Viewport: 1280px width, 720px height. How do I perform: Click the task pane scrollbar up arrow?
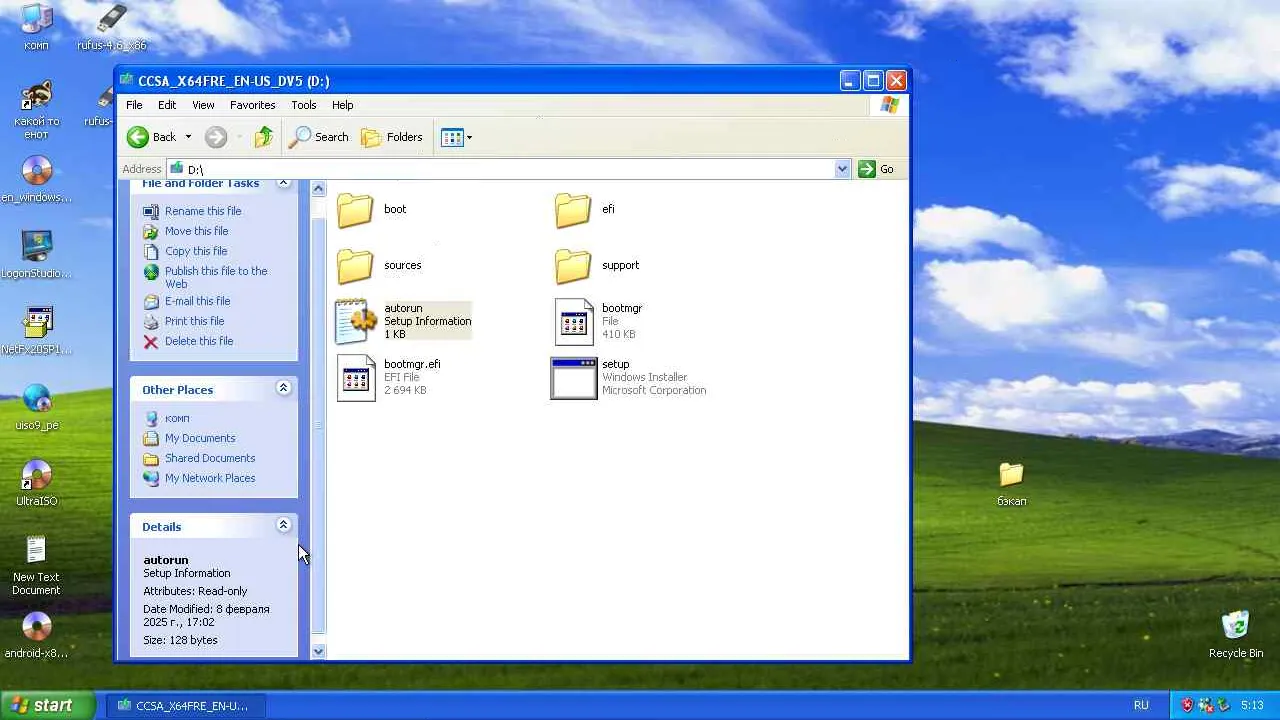(318, 188)
